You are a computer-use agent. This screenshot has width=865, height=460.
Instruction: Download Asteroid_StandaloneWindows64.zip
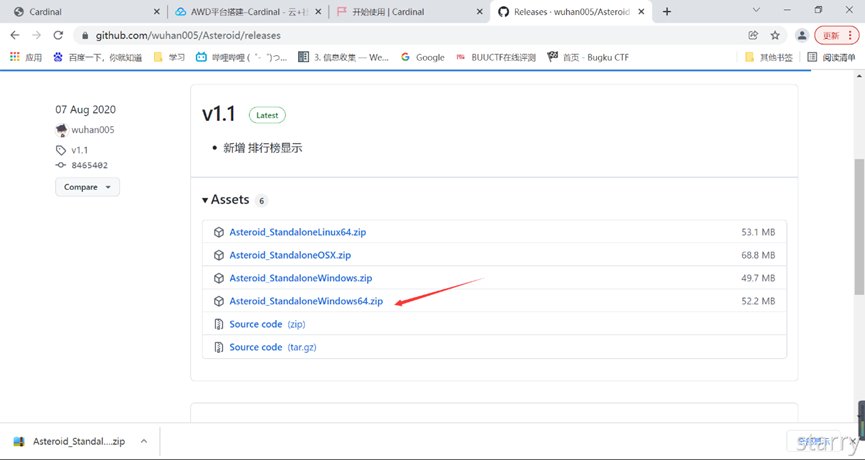[x=306, y=301]
